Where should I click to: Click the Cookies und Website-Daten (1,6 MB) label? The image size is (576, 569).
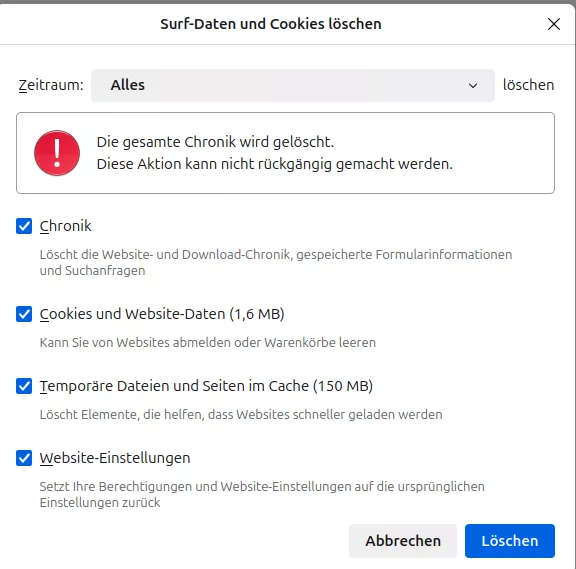pos(162,314)
